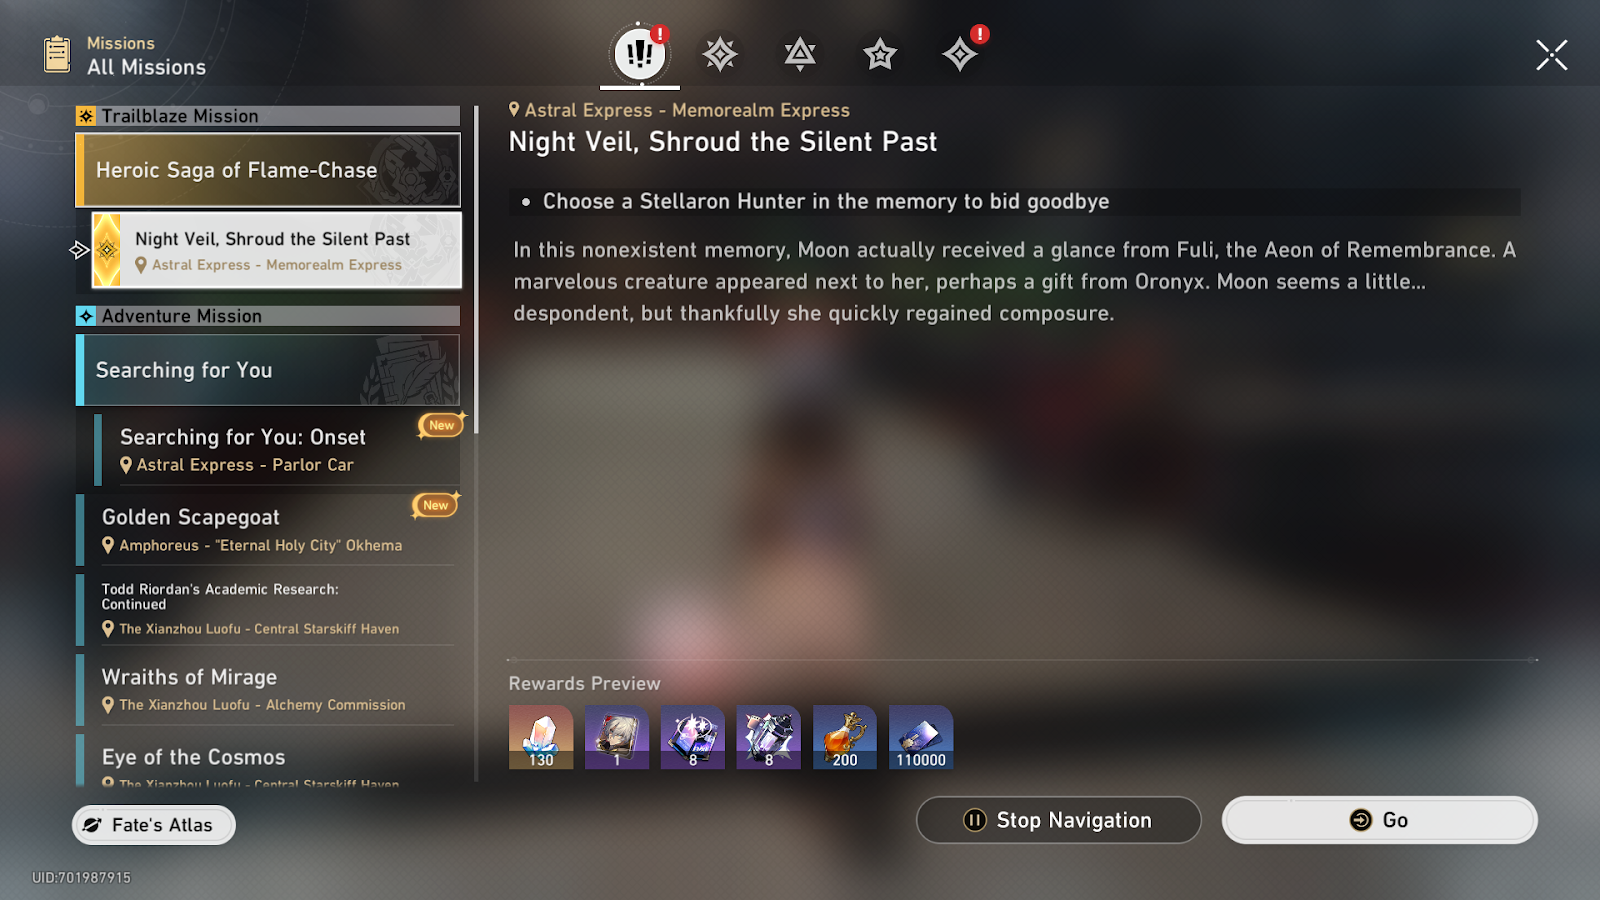Open Searching for You: Onset mission
Image resolution: width=1600 pixels, height=900 pixels.
point(277,449)
